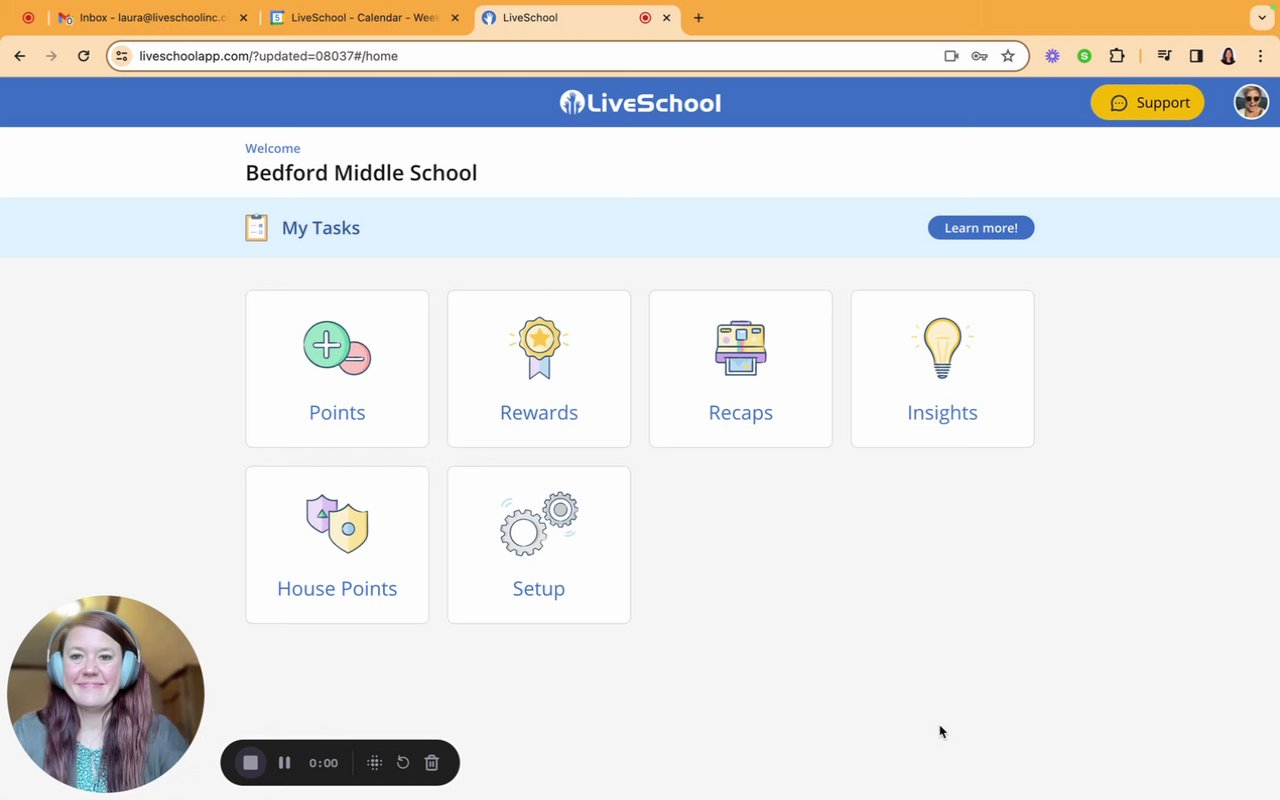Open the Points tile
1280x800 pixels.
(x=337, y=369)
